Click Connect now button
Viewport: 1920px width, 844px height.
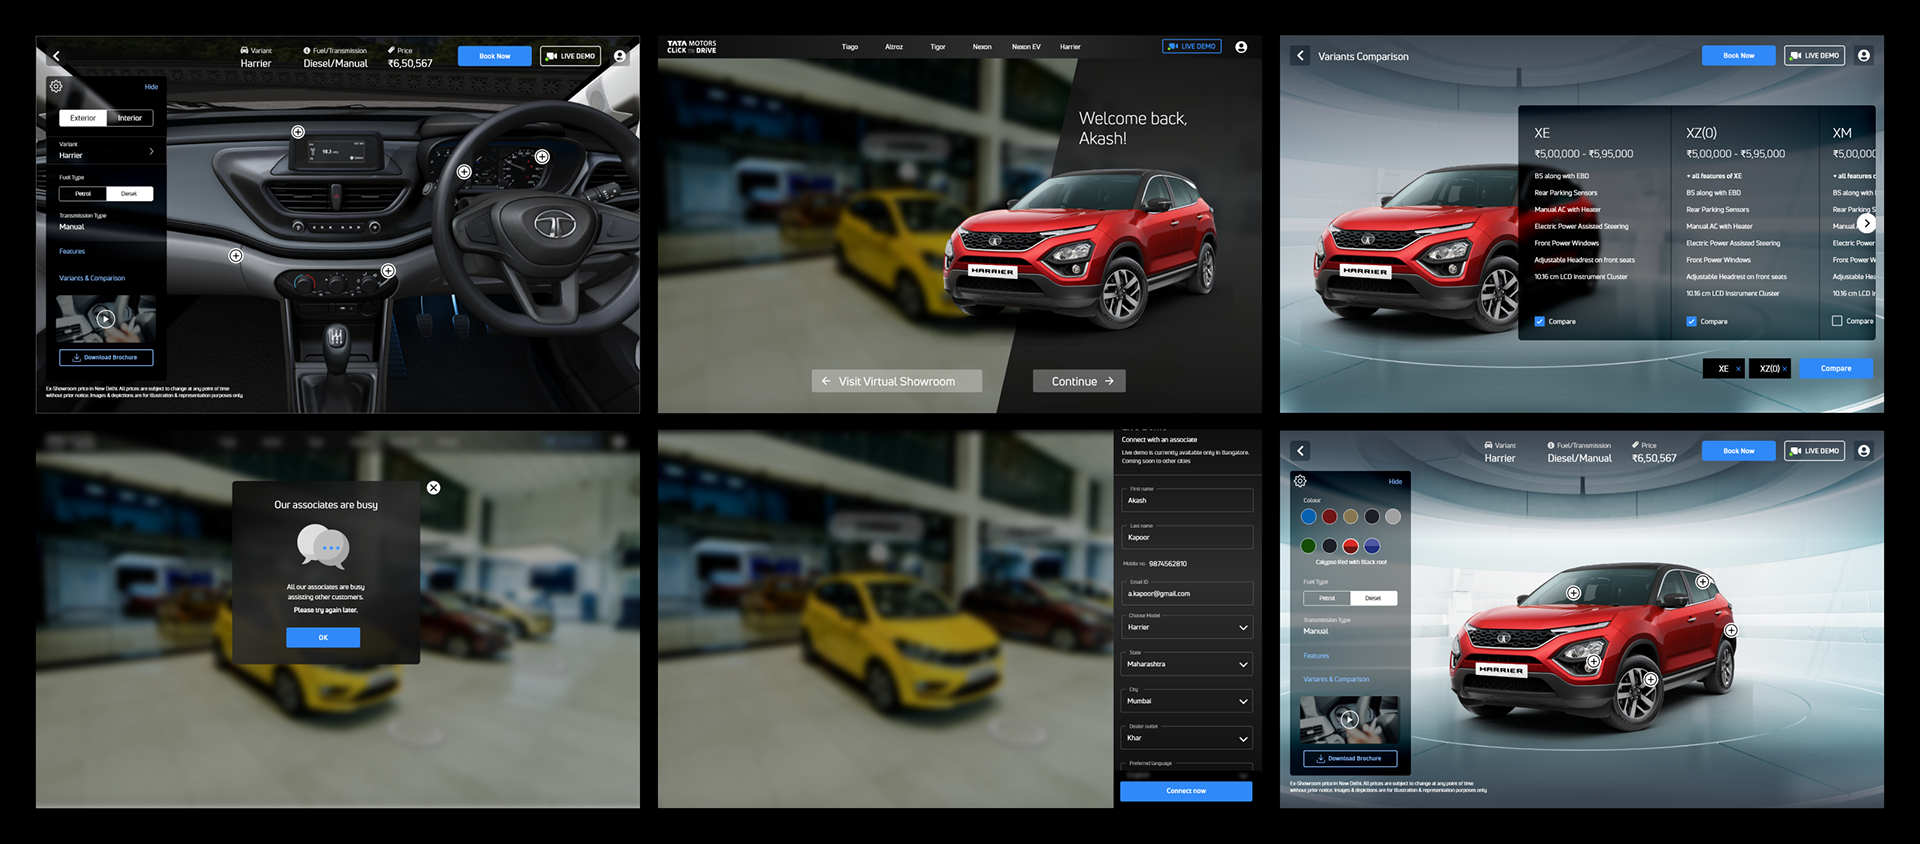[1186, 791]
